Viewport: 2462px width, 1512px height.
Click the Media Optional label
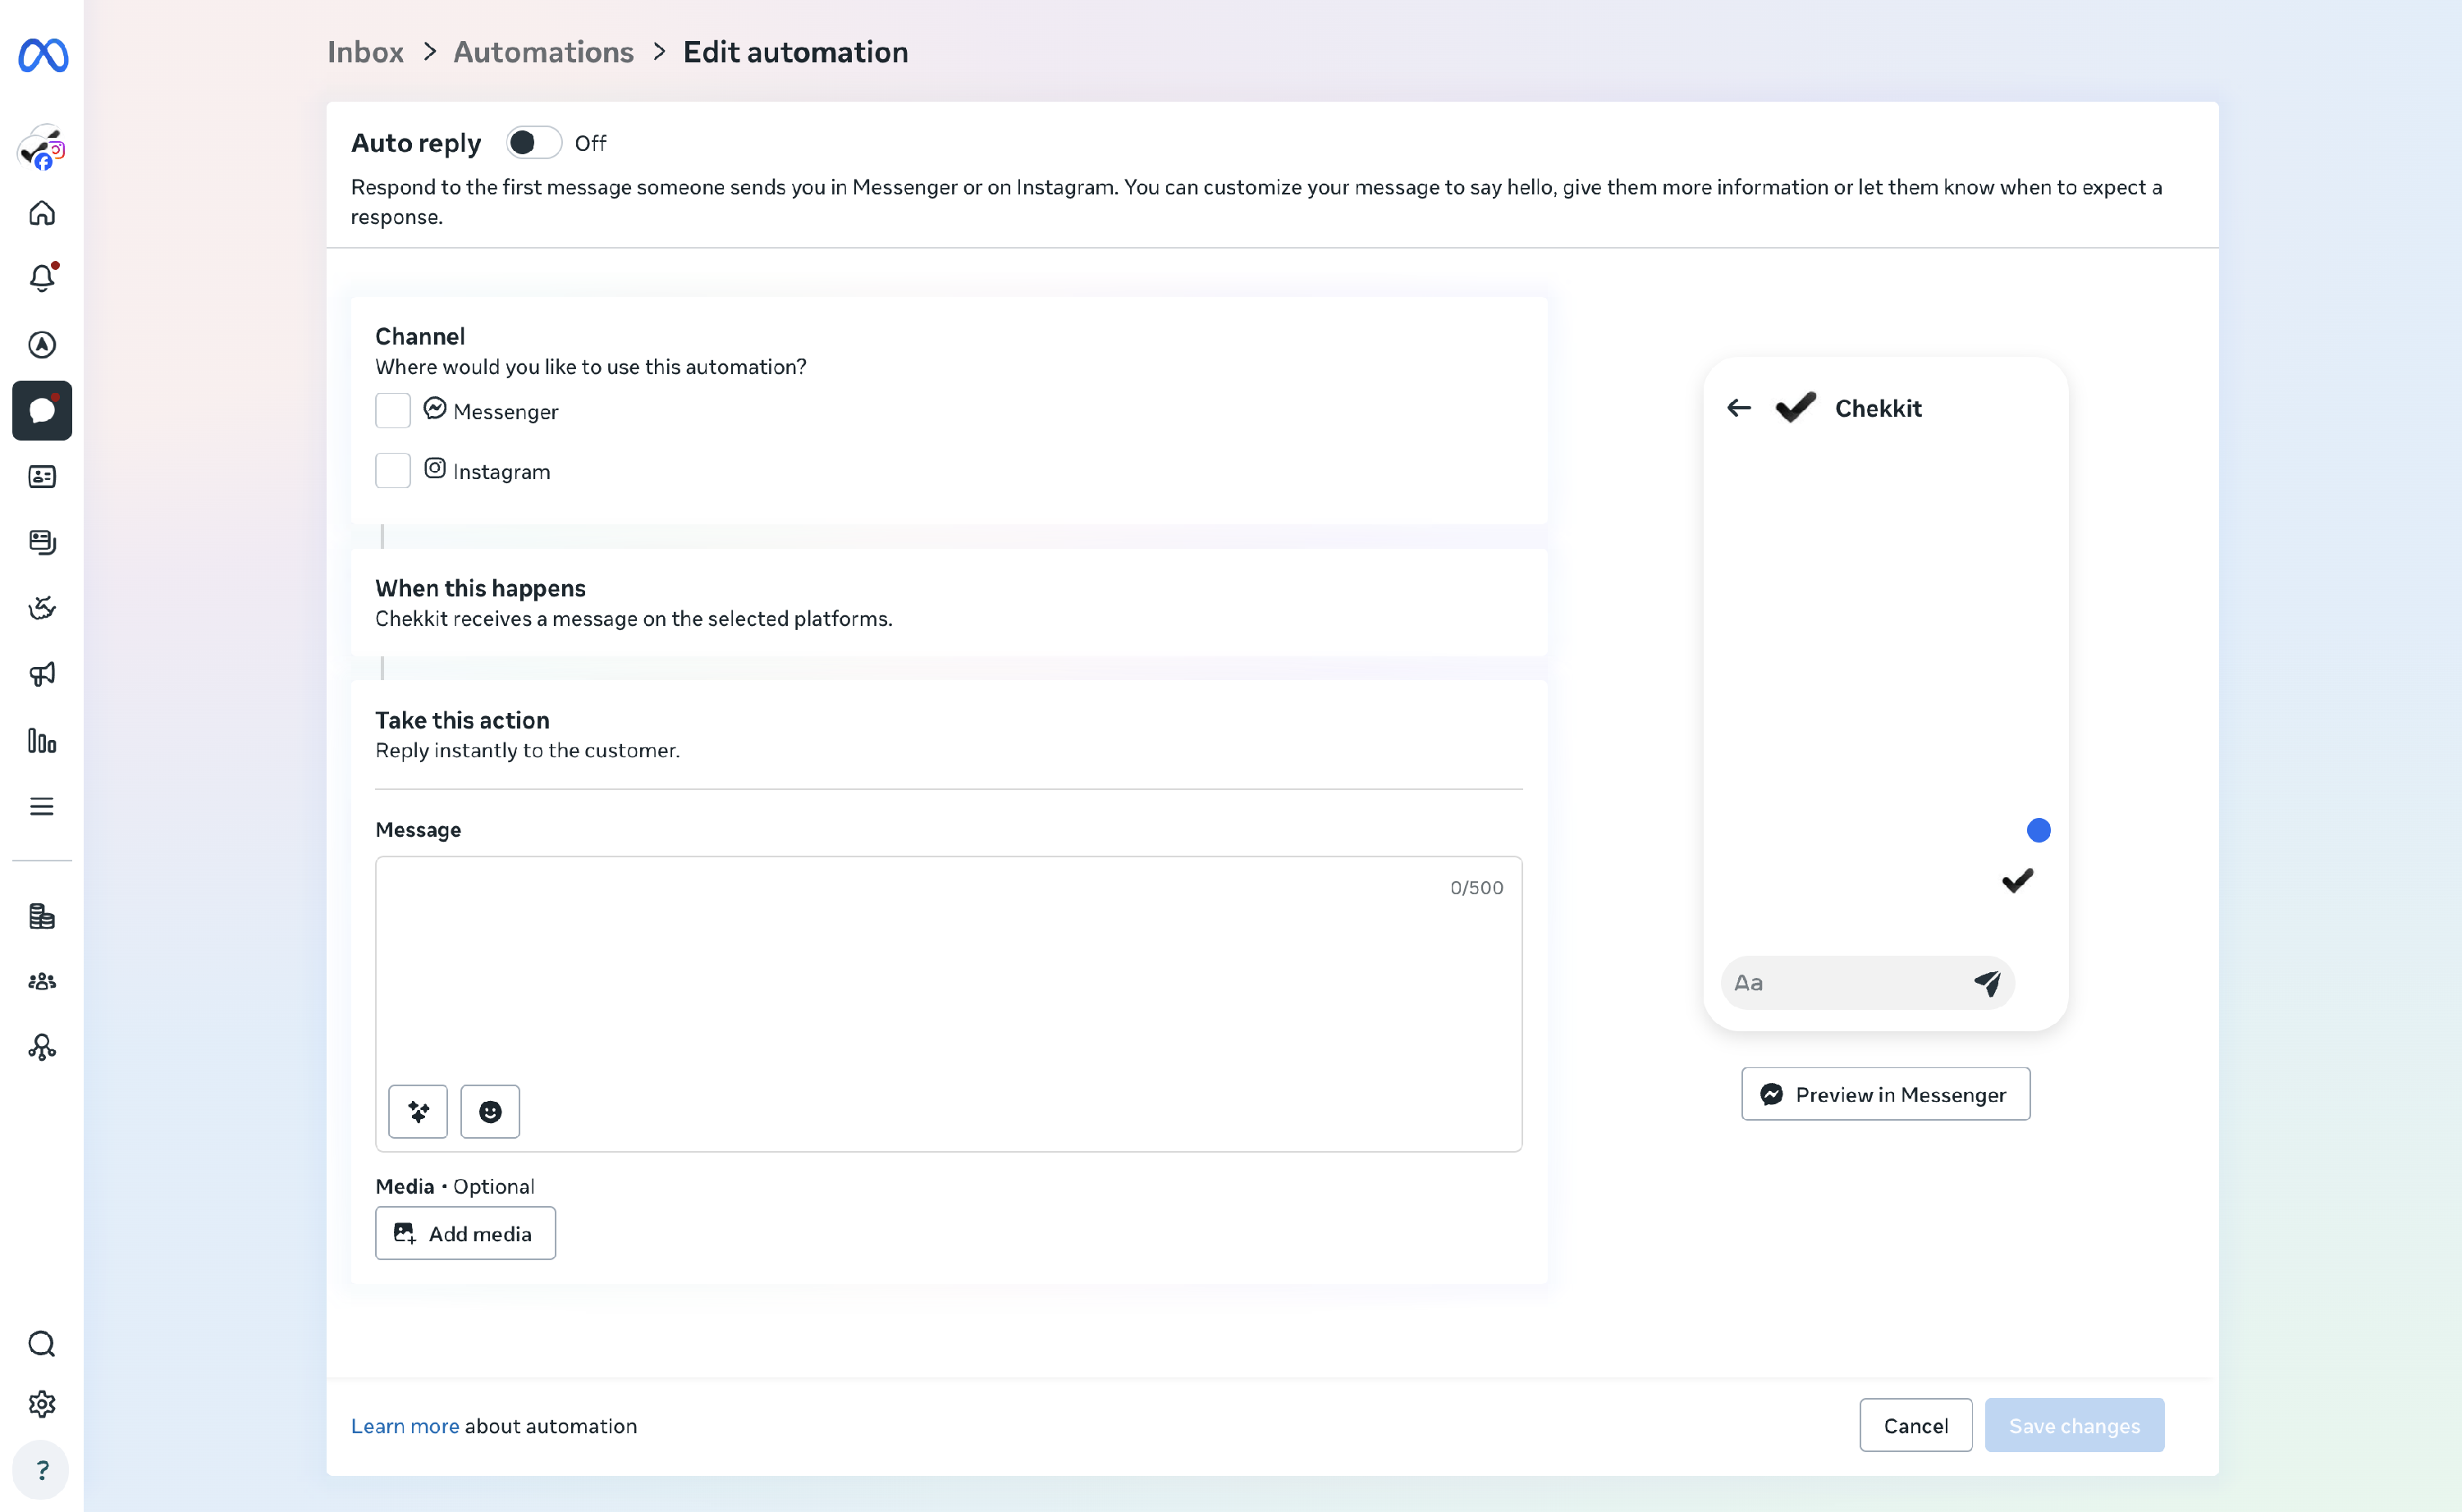click(x=455, y=1186)
